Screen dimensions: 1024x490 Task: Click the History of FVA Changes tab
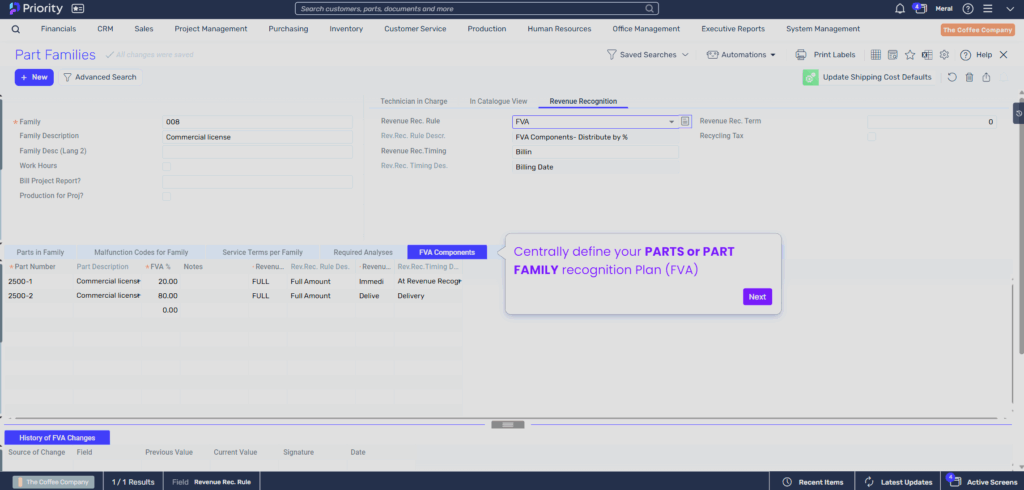[57, 438]
